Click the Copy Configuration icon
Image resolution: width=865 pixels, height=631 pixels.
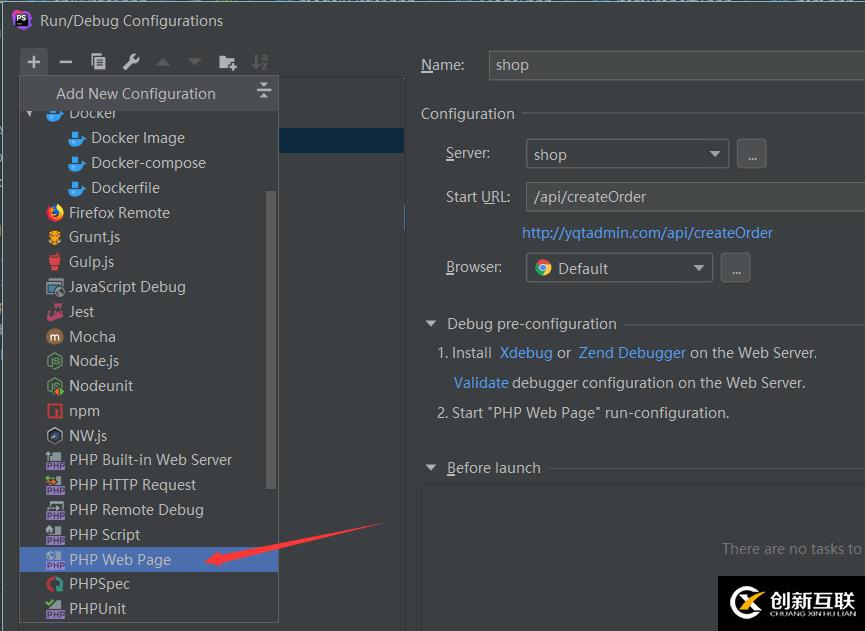[98, 62]
